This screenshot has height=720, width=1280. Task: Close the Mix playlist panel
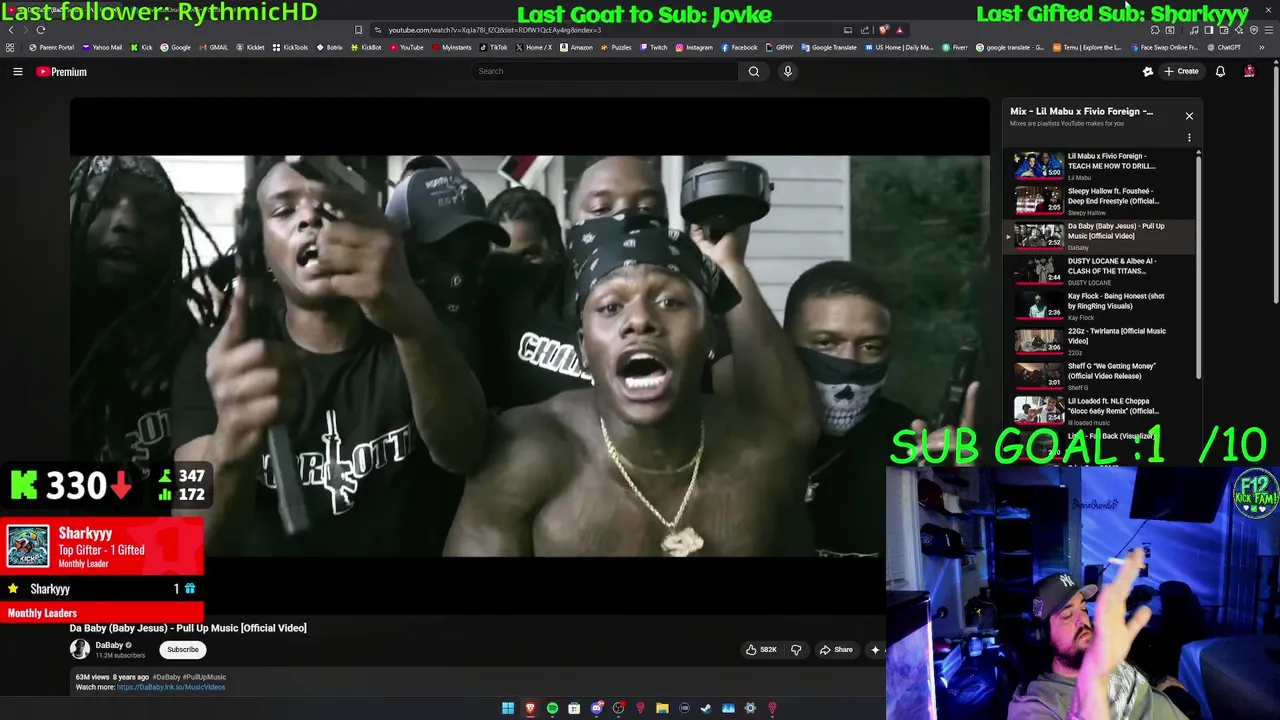click(1189, 116)
